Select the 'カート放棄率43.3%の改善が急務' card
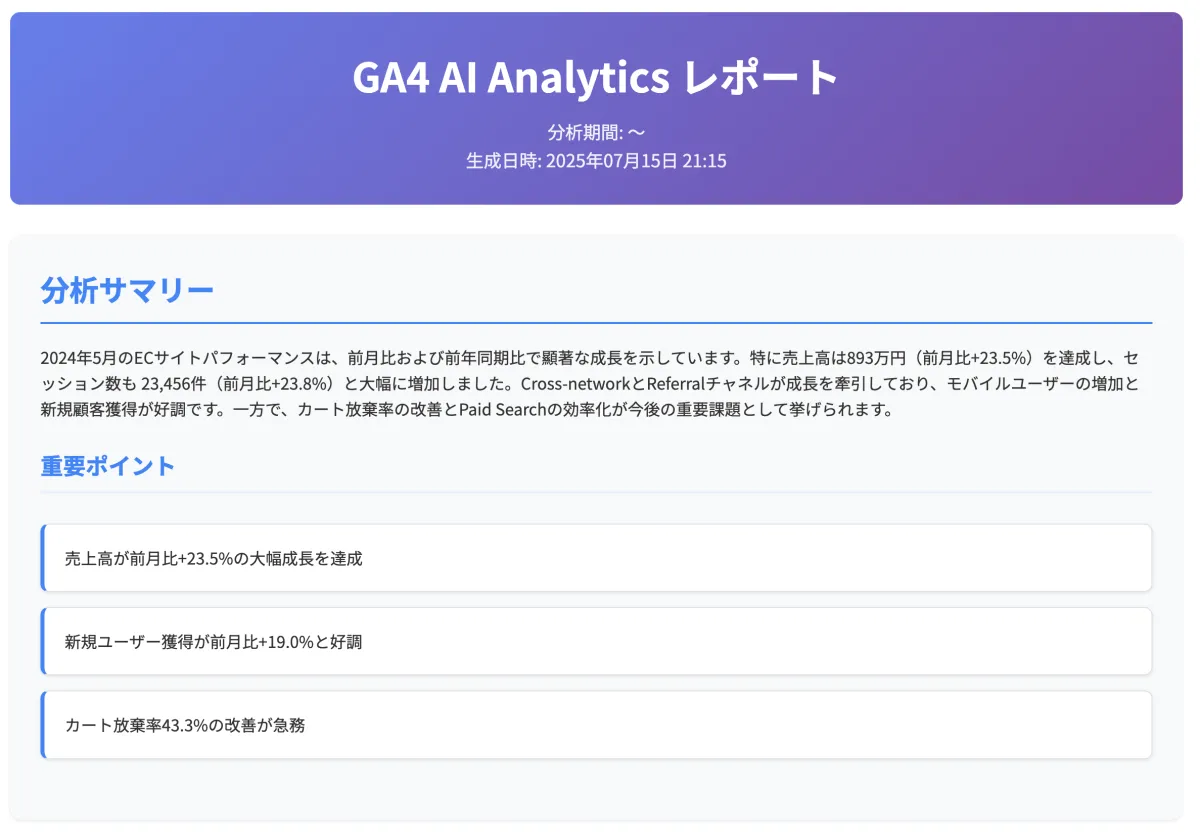Viewport: 1200px width, 835px height. click(596, 725)
